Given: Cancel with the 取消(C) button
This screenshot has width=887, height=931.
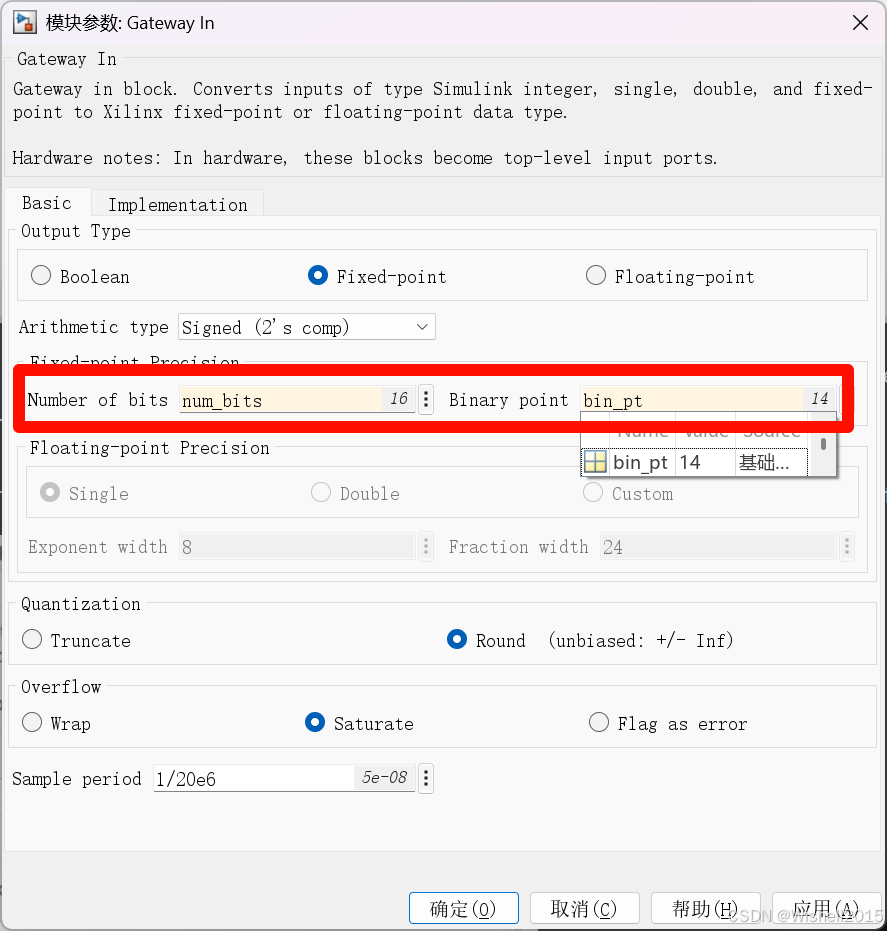Looking at the screenshot, I should 584,908.
